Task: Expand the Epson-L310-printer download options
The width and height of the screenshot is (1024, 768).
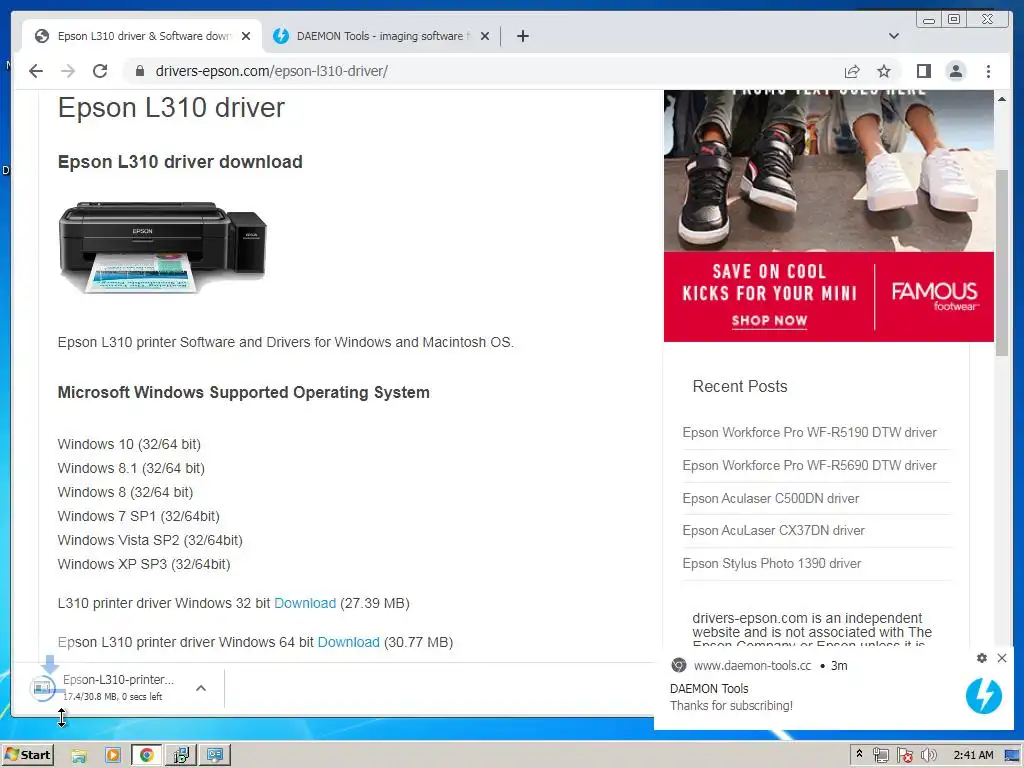Action: pos(201,688)
